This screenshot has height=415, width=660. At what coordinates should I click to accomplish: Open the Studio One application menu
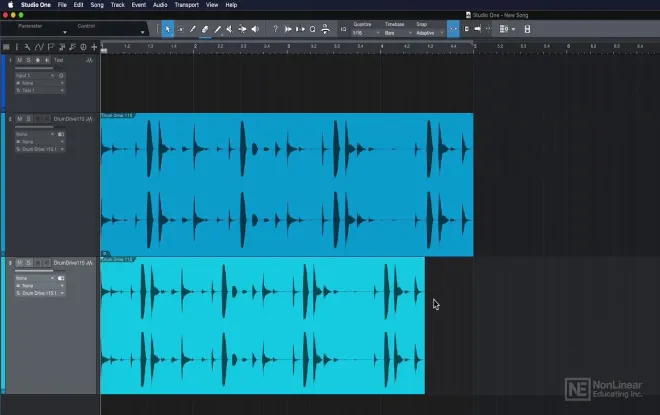(x=36, y=5)
